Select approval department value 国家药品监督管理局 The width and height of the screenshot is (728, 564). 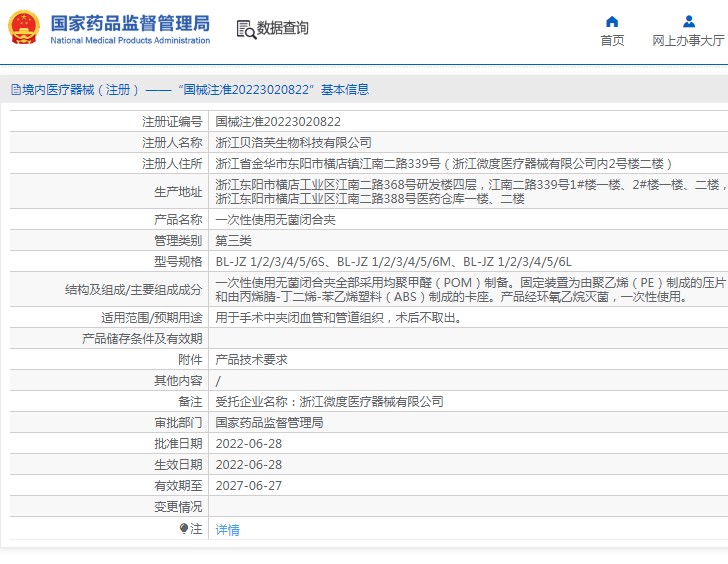pos(269,422)
